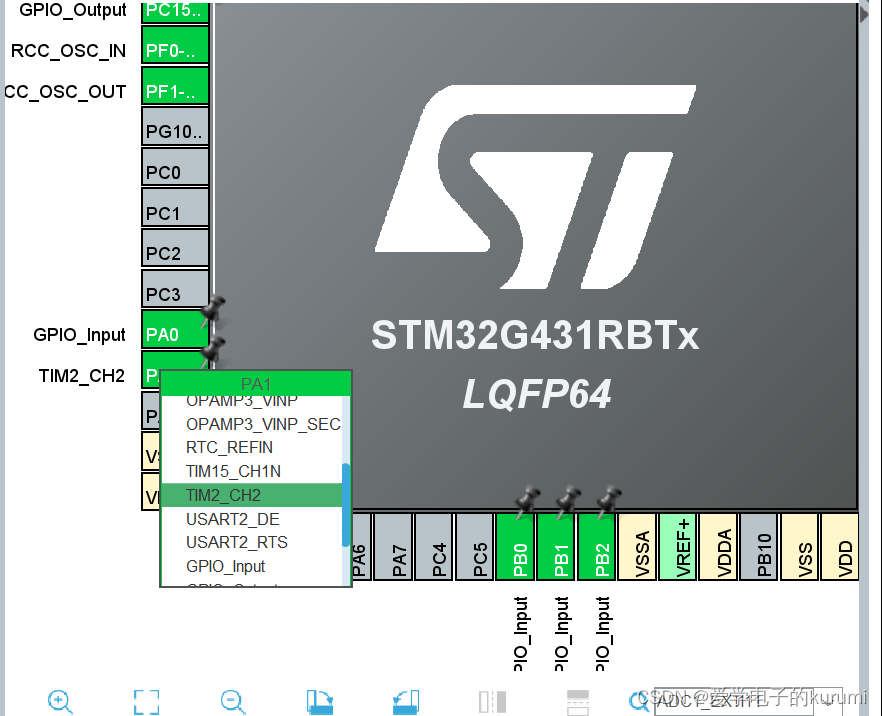This screenshot has height=716, width=882.
Task: Select pin PF0 on the chip
Action: 175,46
